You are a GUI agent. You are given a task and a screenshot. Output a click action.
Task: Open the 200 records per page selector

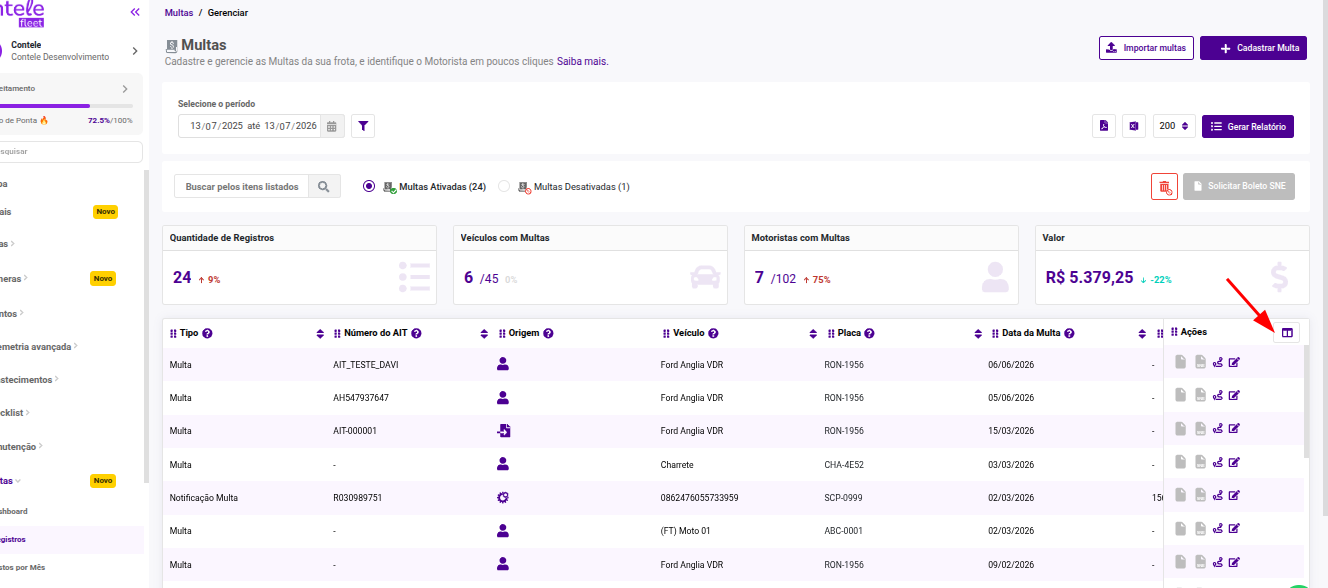click(x=1174, y=126)
